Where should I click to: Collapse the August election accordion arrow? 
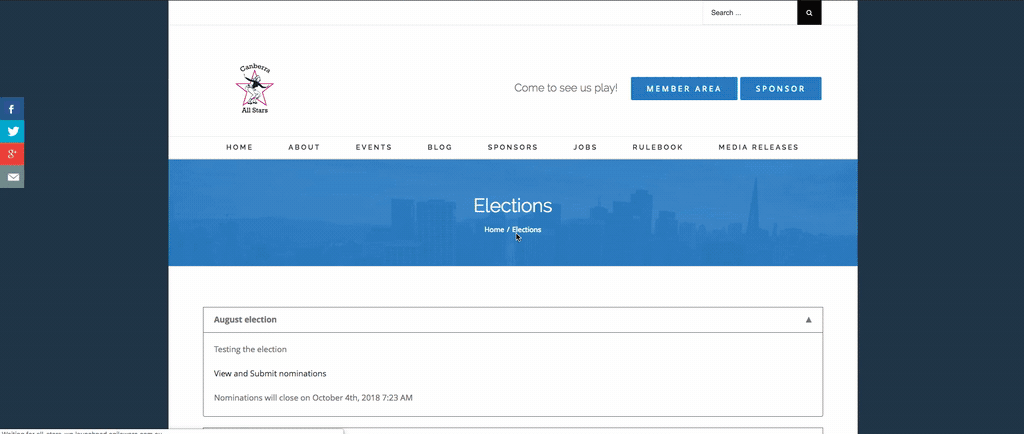coord(808,320)
